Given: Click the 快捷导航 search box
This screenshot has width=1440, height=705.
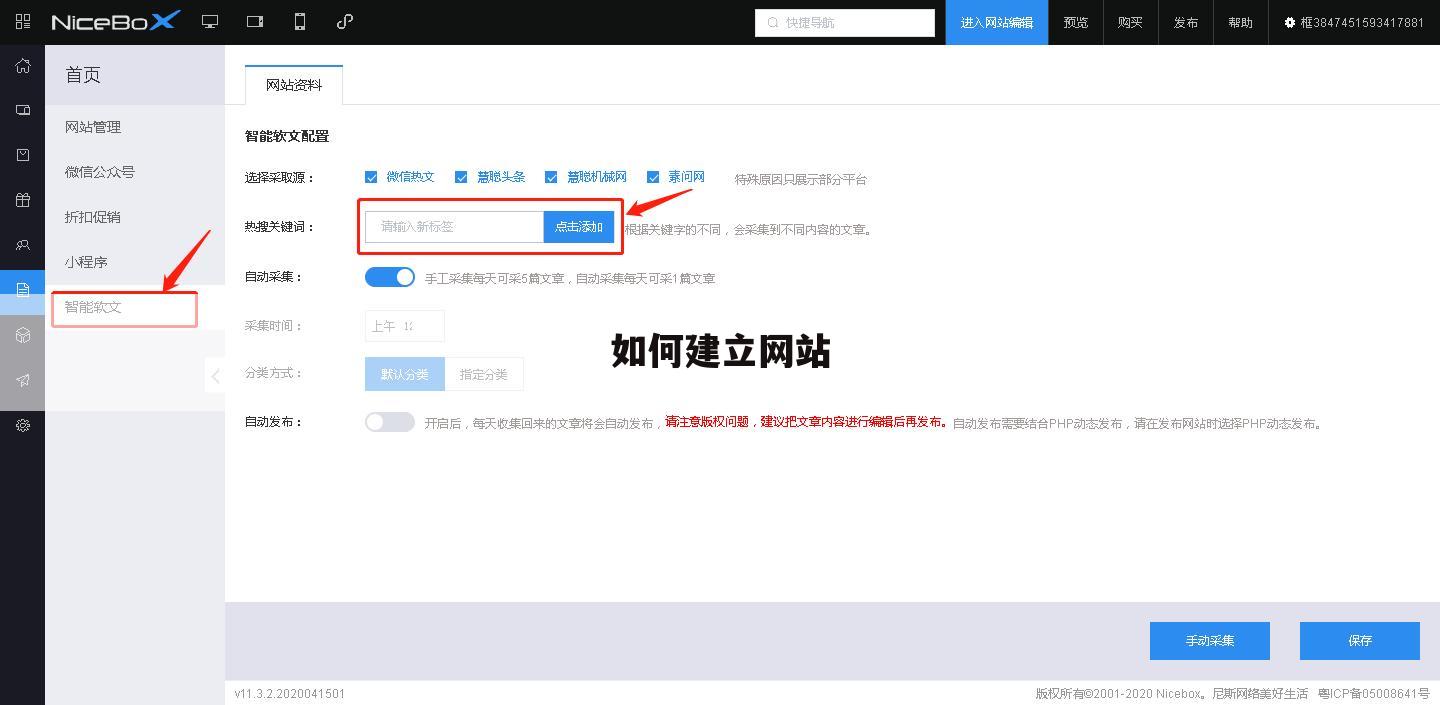Looking at the screenshot, I should [x=845, y=22].
